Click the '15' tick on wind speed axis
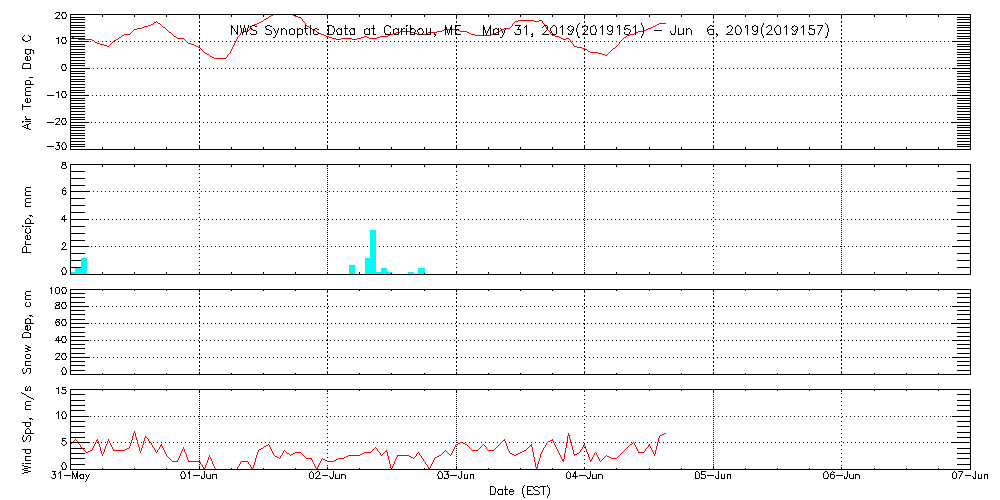Image resolution: width=1000 pixels, height=500 pixels. point(60,391)
